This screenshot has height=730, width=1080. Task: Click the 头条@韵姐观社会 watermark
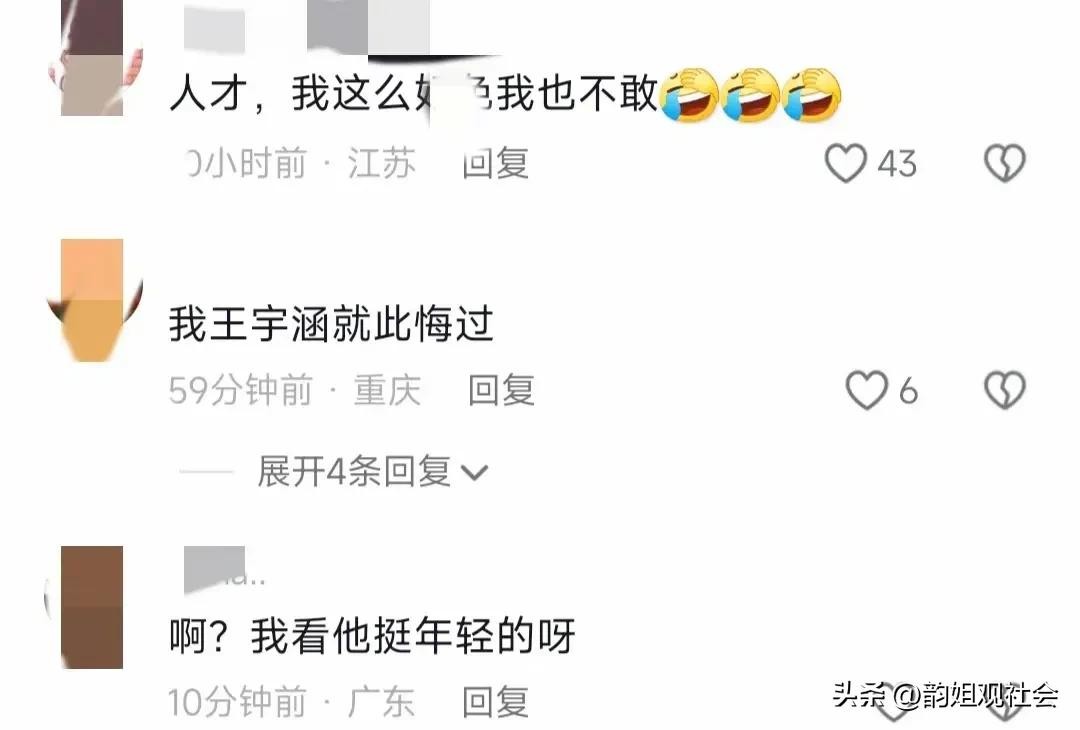click(x=945, y=696)
